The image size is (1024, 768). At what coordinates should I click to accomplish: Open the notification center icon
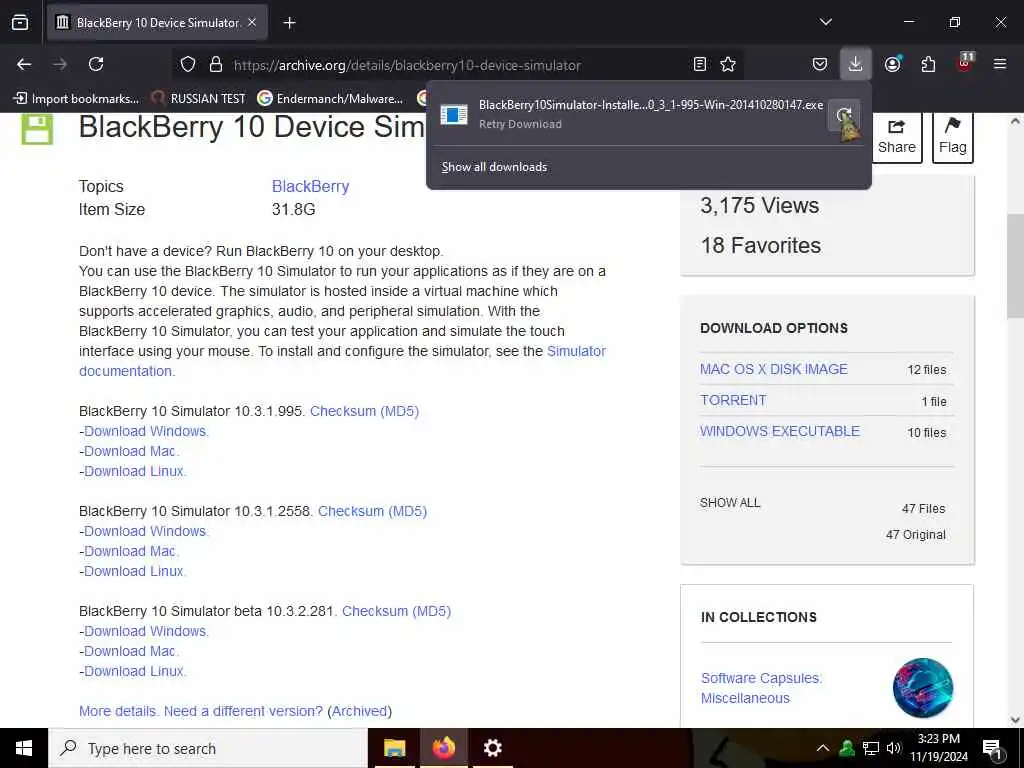pos(992,748)
